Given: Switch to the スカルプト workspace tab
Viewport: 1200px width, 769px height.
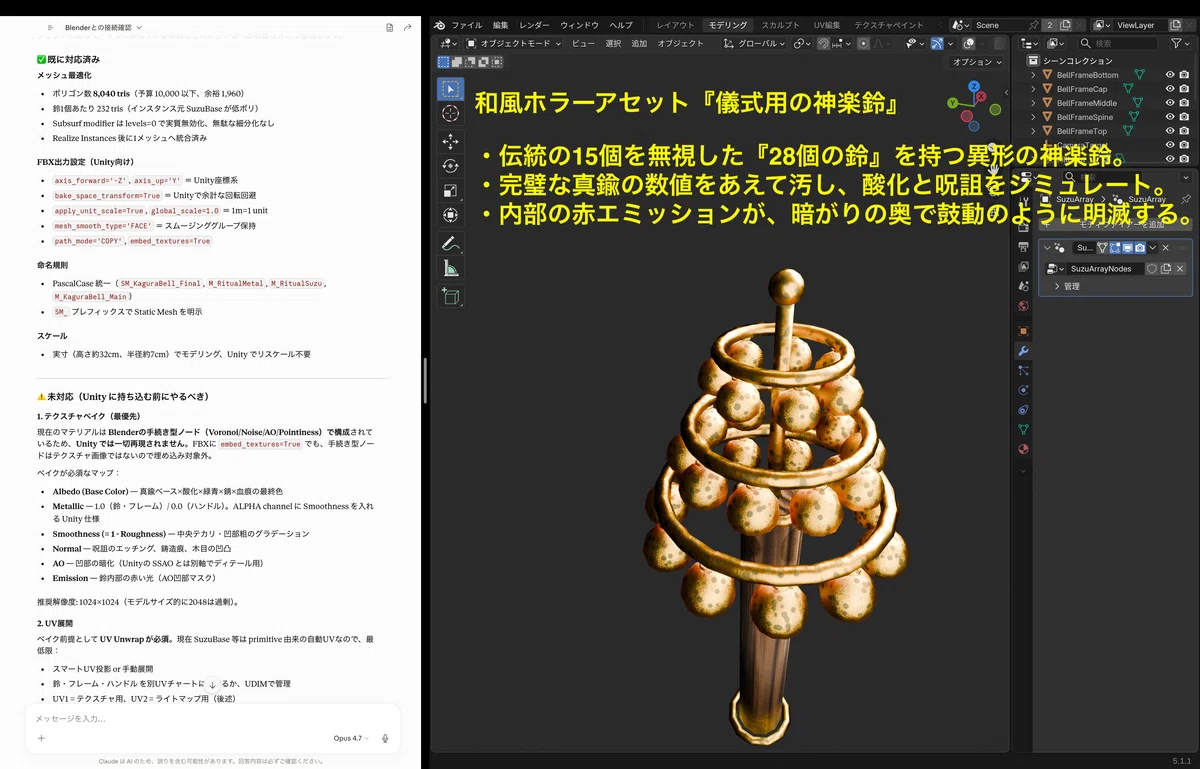Looking at the screenshot, I should pos(781,25).
